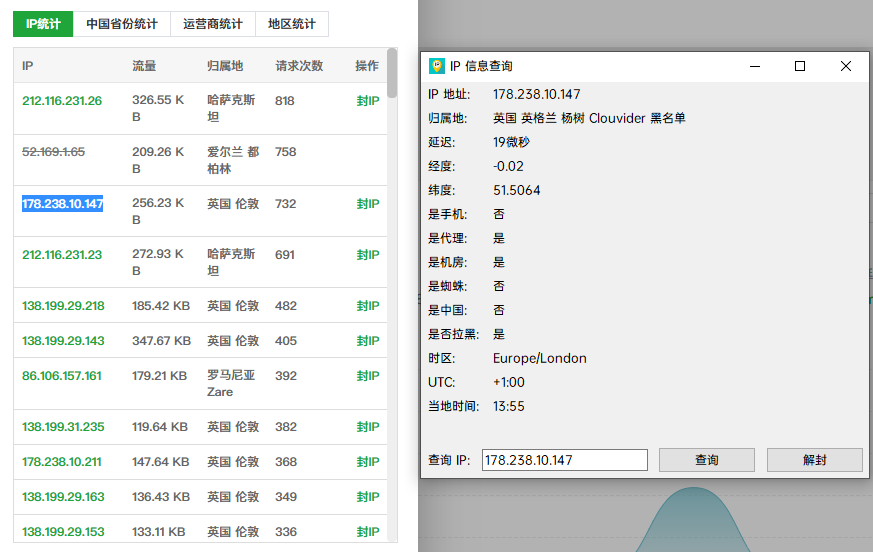
Task: Open the 中国省份统计 tab
Action: tap(121, 24)
